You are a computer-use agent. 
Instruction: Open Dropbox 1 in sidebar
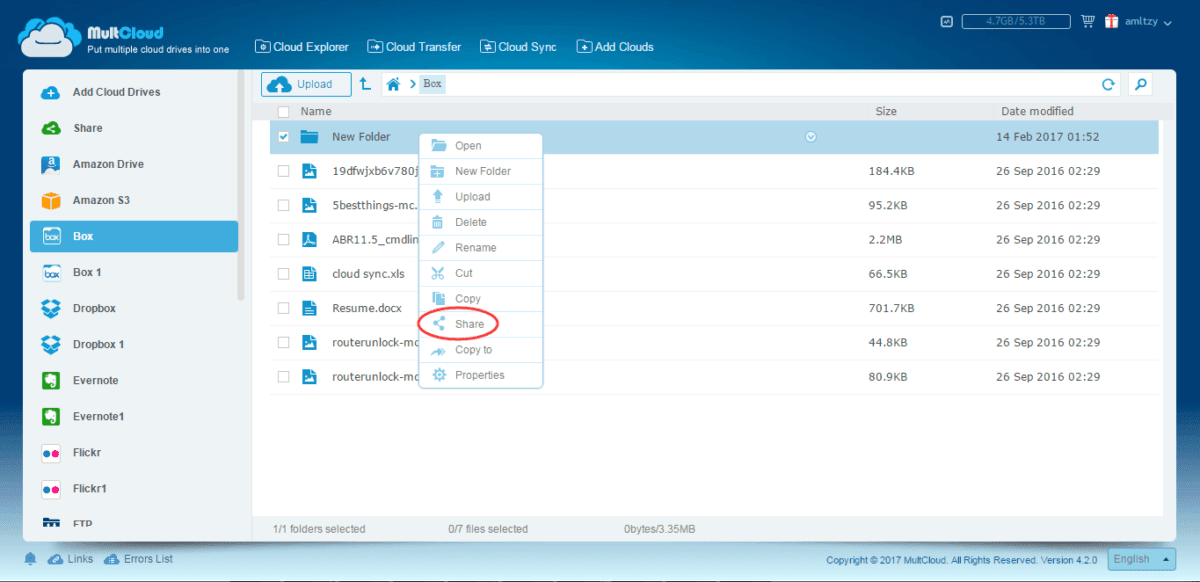pos(134,344)
